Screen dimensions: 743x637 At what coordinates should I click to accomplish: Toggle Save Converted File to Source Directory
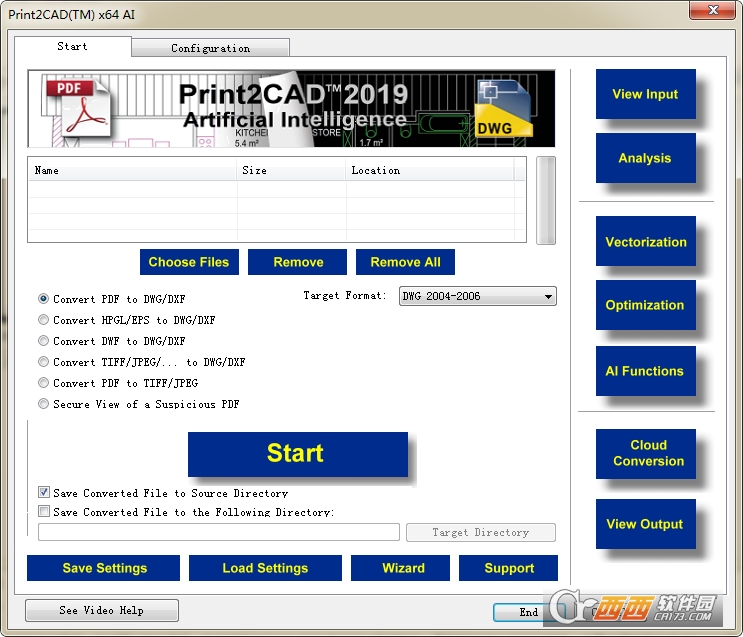pos(44,492)
